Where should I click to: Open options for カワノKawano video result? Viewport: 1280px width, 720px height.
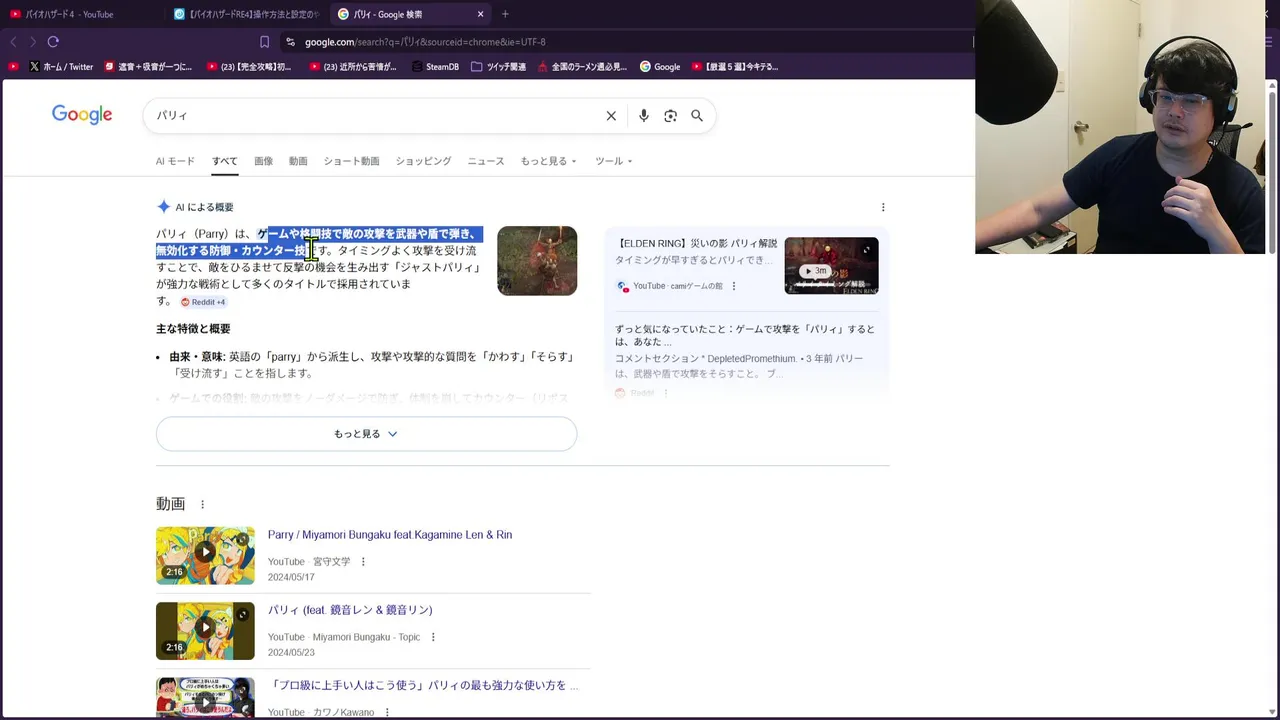pyautogui.click(x=387, y=712)
